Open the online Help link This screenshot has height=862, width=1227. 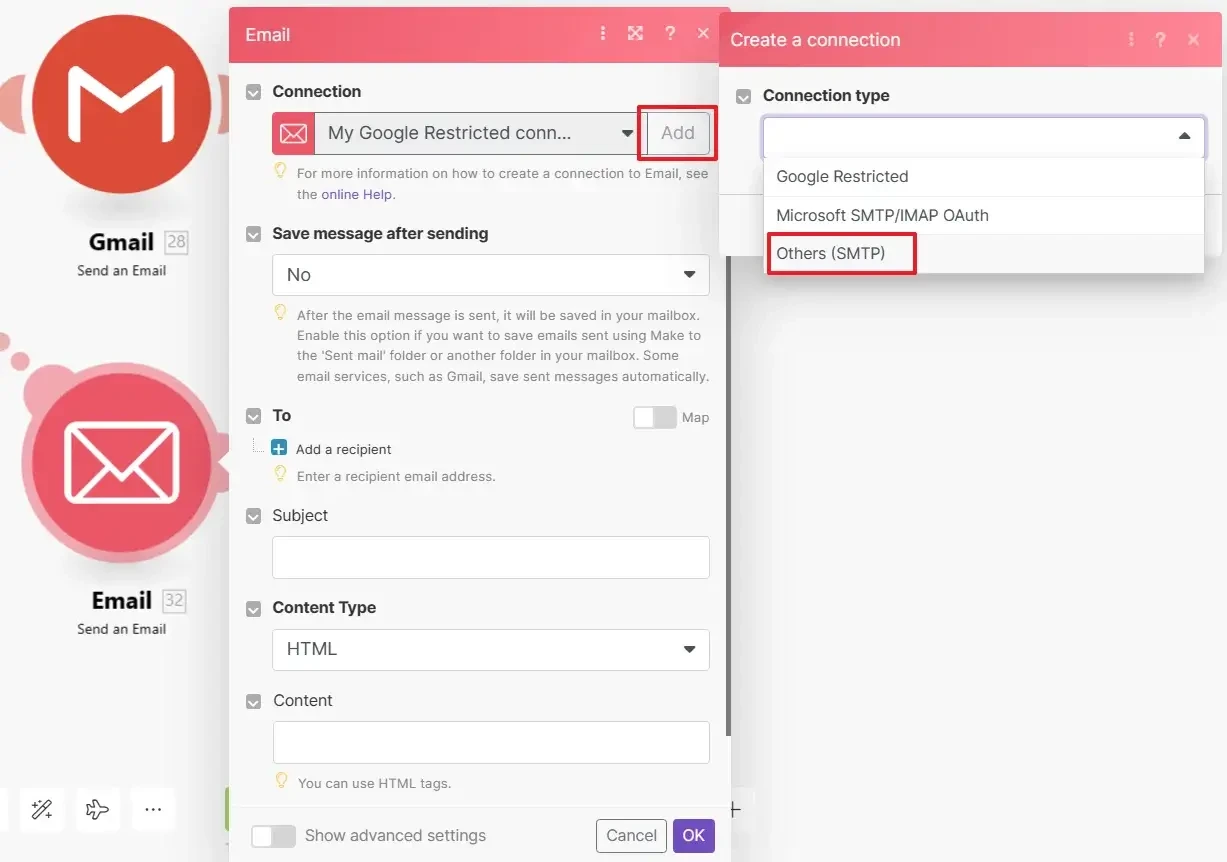point(357,194)
